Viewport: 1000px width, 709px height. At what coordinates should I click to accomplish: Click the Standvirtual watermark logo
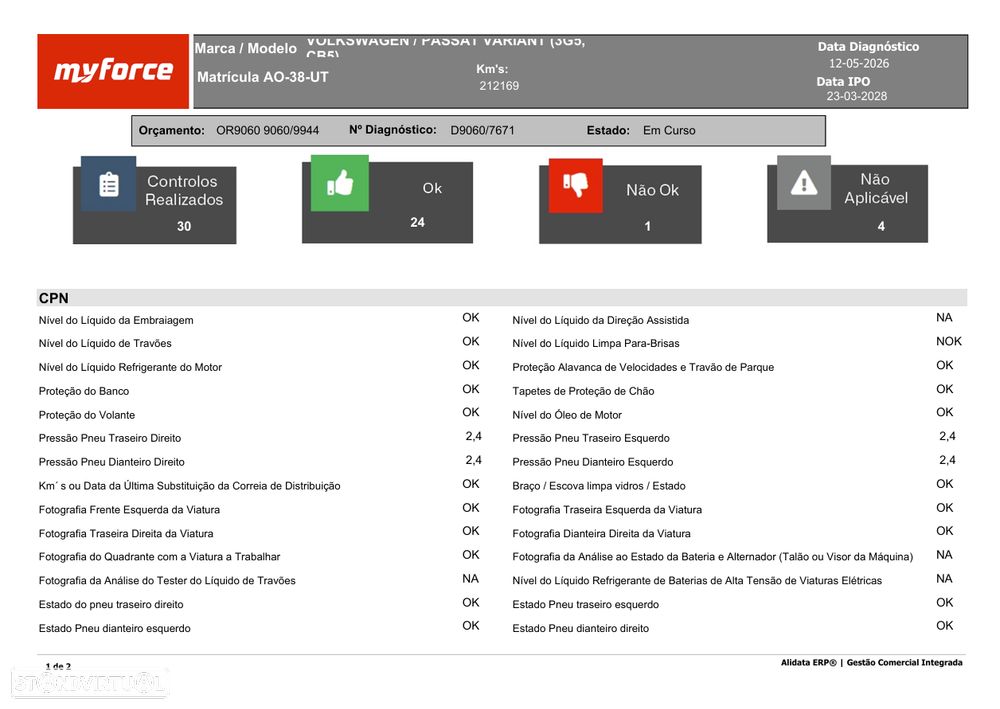click(89, 683)
